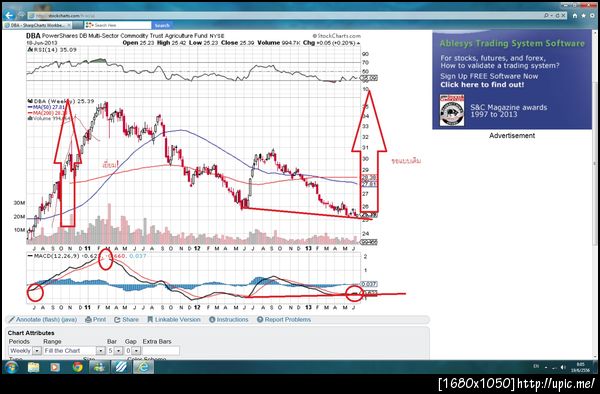
Task: Open the Annotate (flash) link
Action: 39,319
